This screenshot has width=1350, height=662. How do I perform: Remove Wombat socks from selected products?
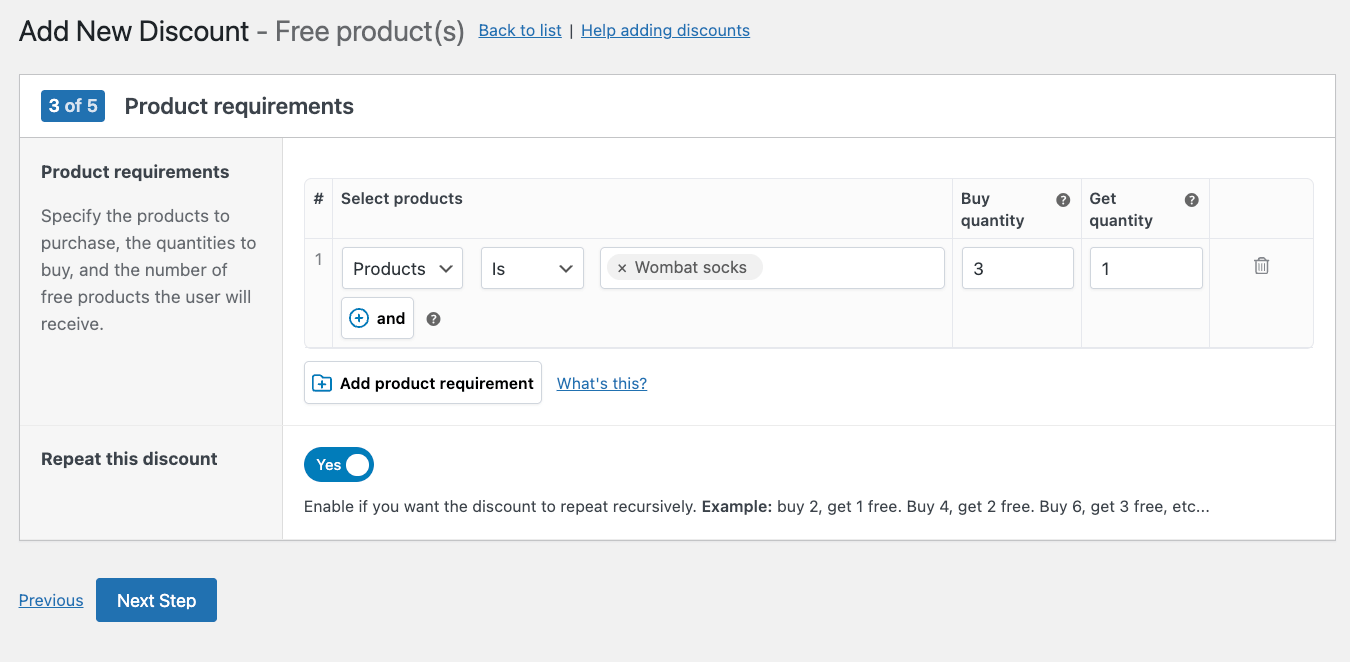[622, 267]
